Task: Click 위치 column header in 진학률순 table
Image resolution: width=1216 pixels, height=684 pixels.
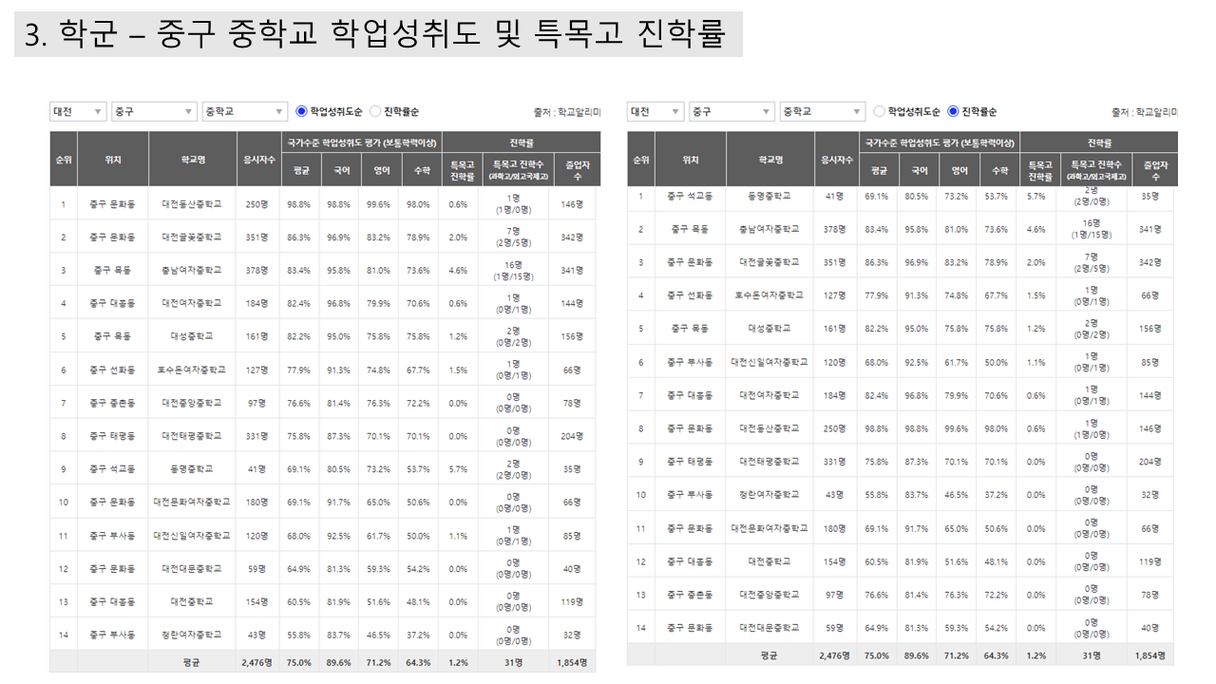Action: 691,160
